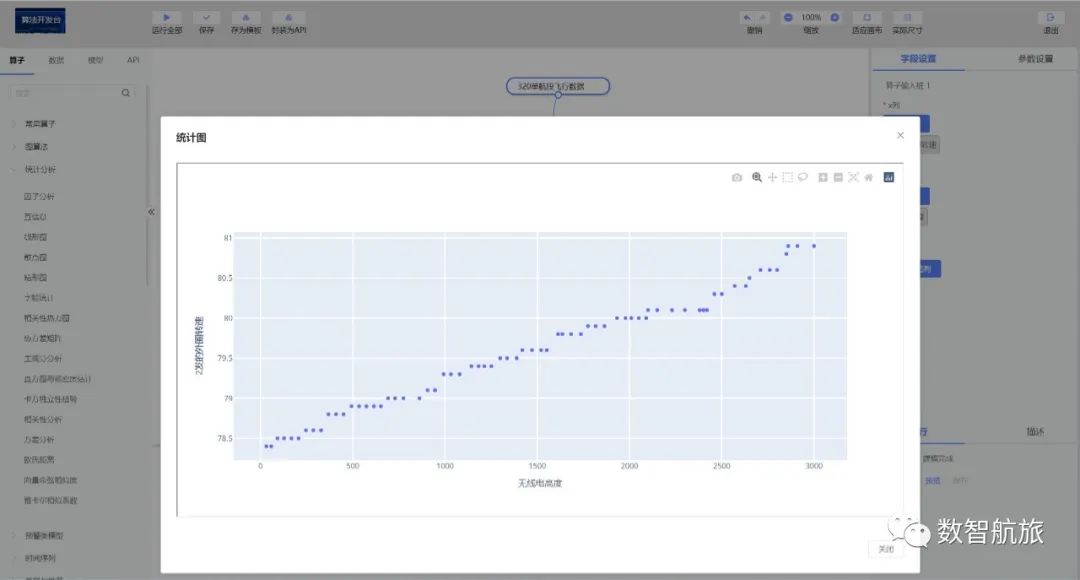The width and height of the screenshot is (1080, 580).
Task: Click the 适应画布 fit canvas icon
Action: tap(866, 17)
